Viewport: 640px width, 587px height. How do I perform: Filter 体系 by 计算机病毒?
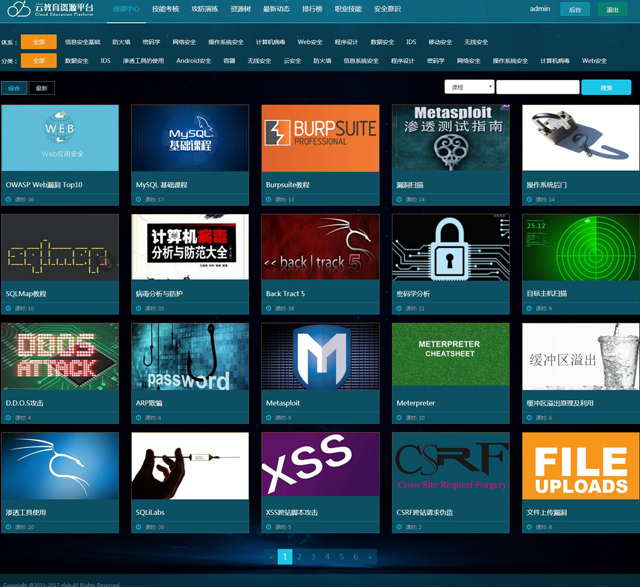tap(270, 42)
